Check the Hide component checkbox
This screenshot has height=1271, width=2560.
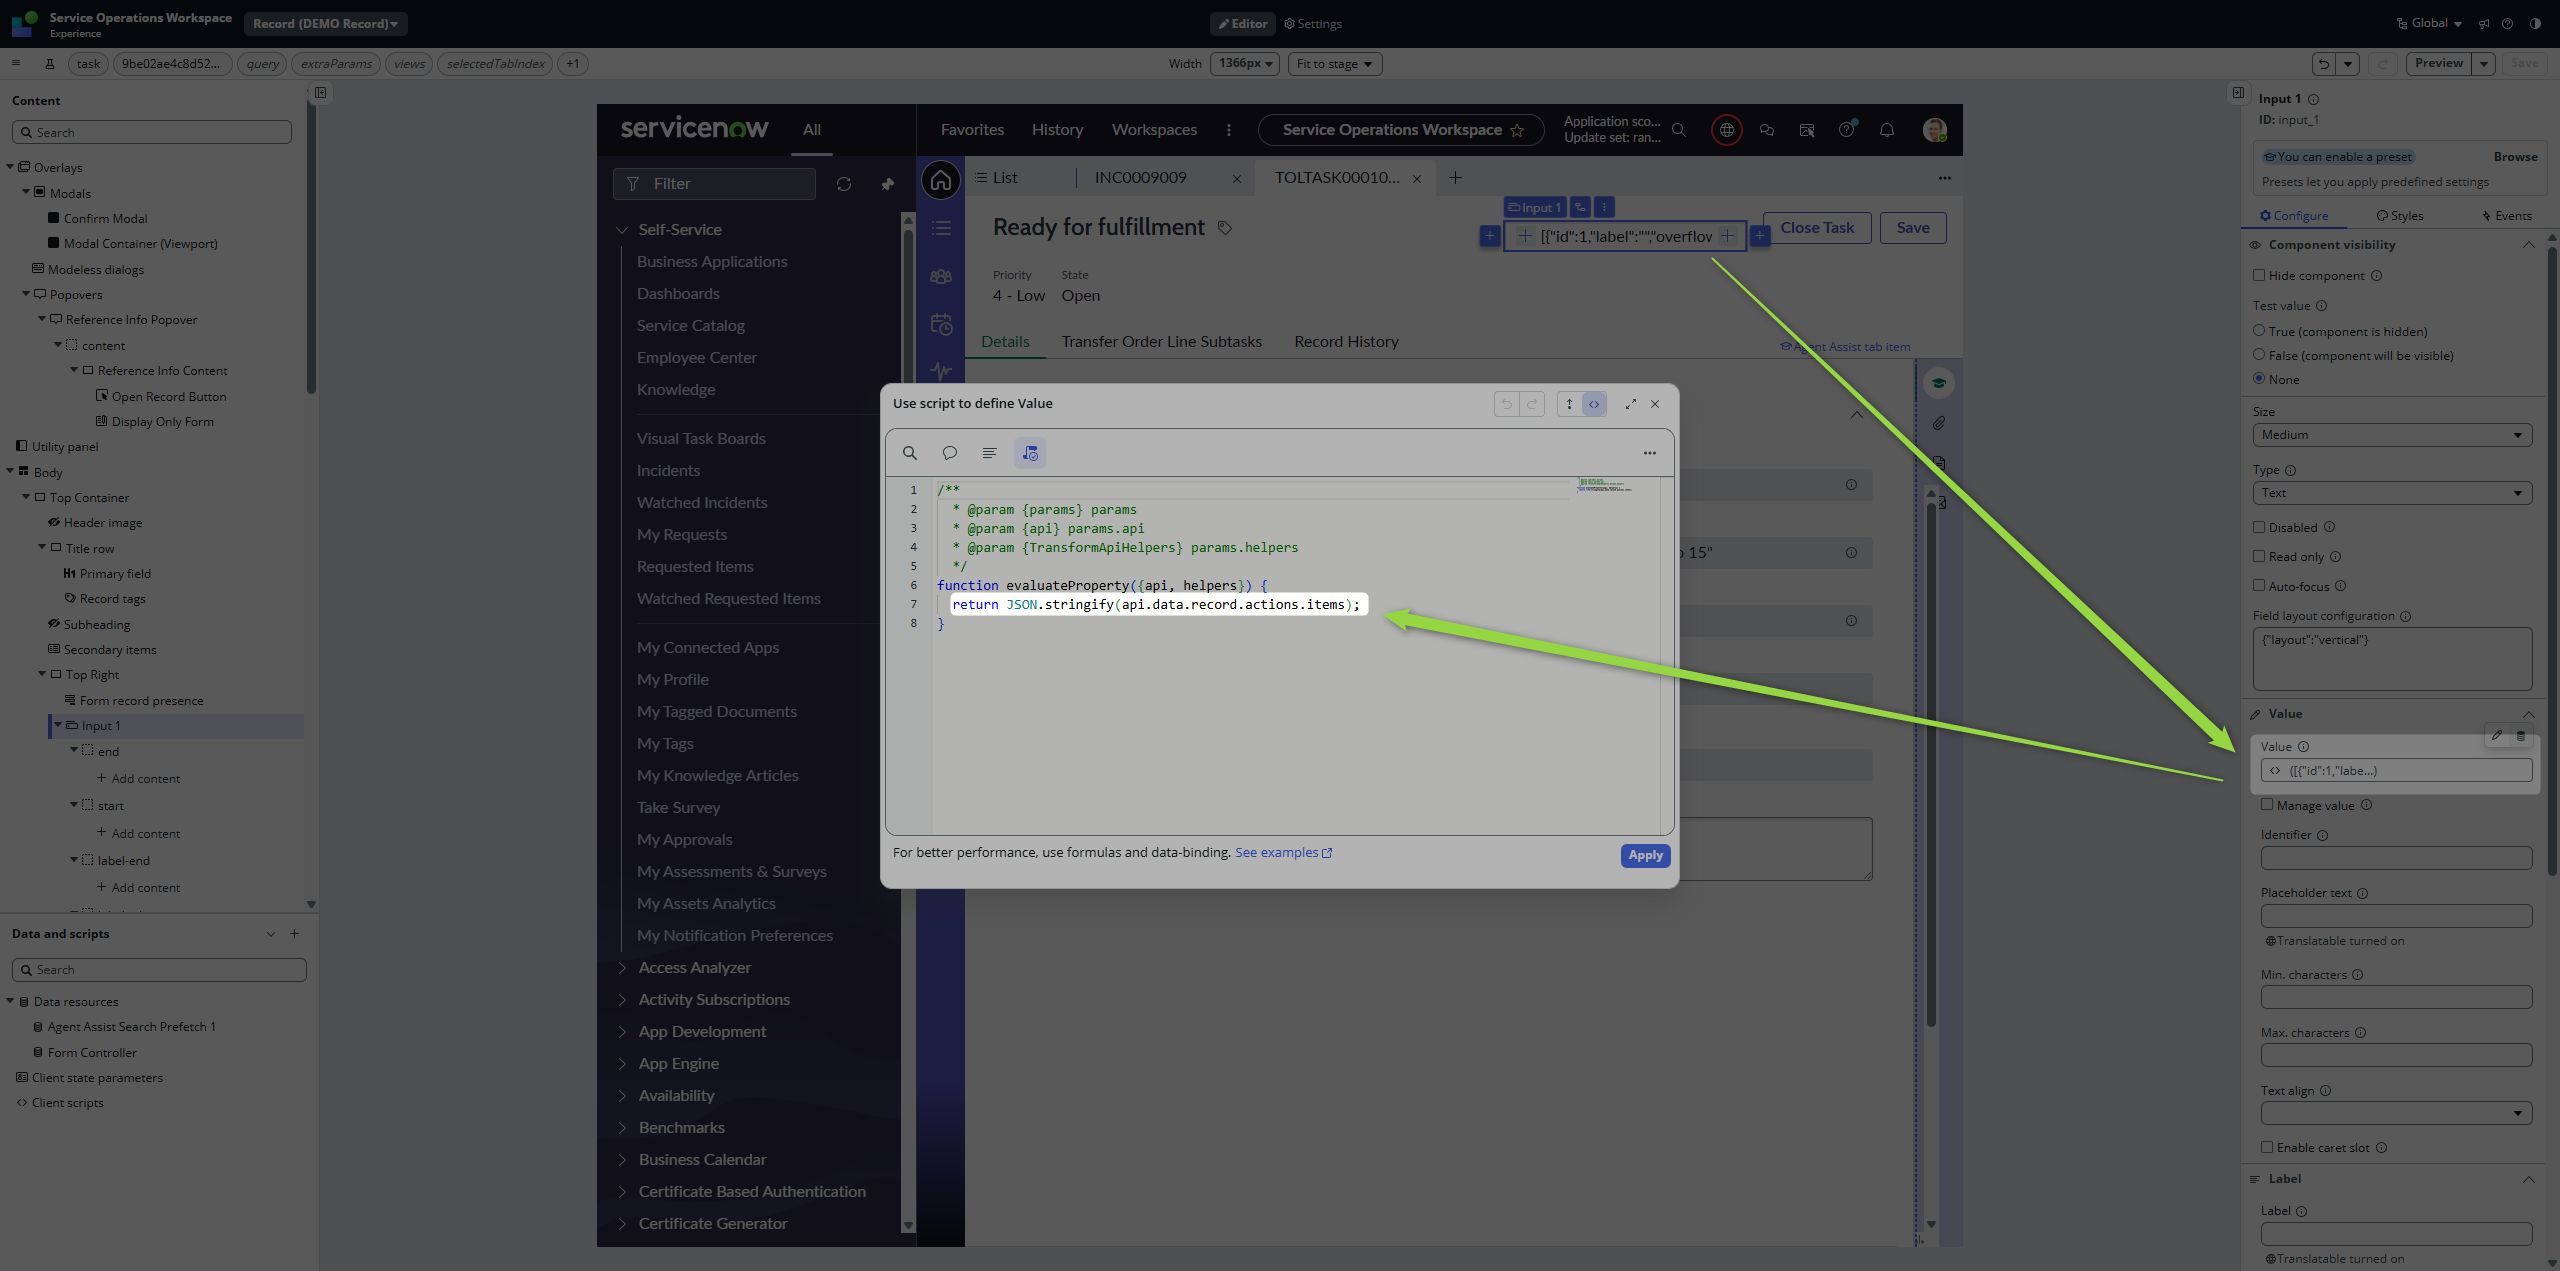[x=2258, y=275]
